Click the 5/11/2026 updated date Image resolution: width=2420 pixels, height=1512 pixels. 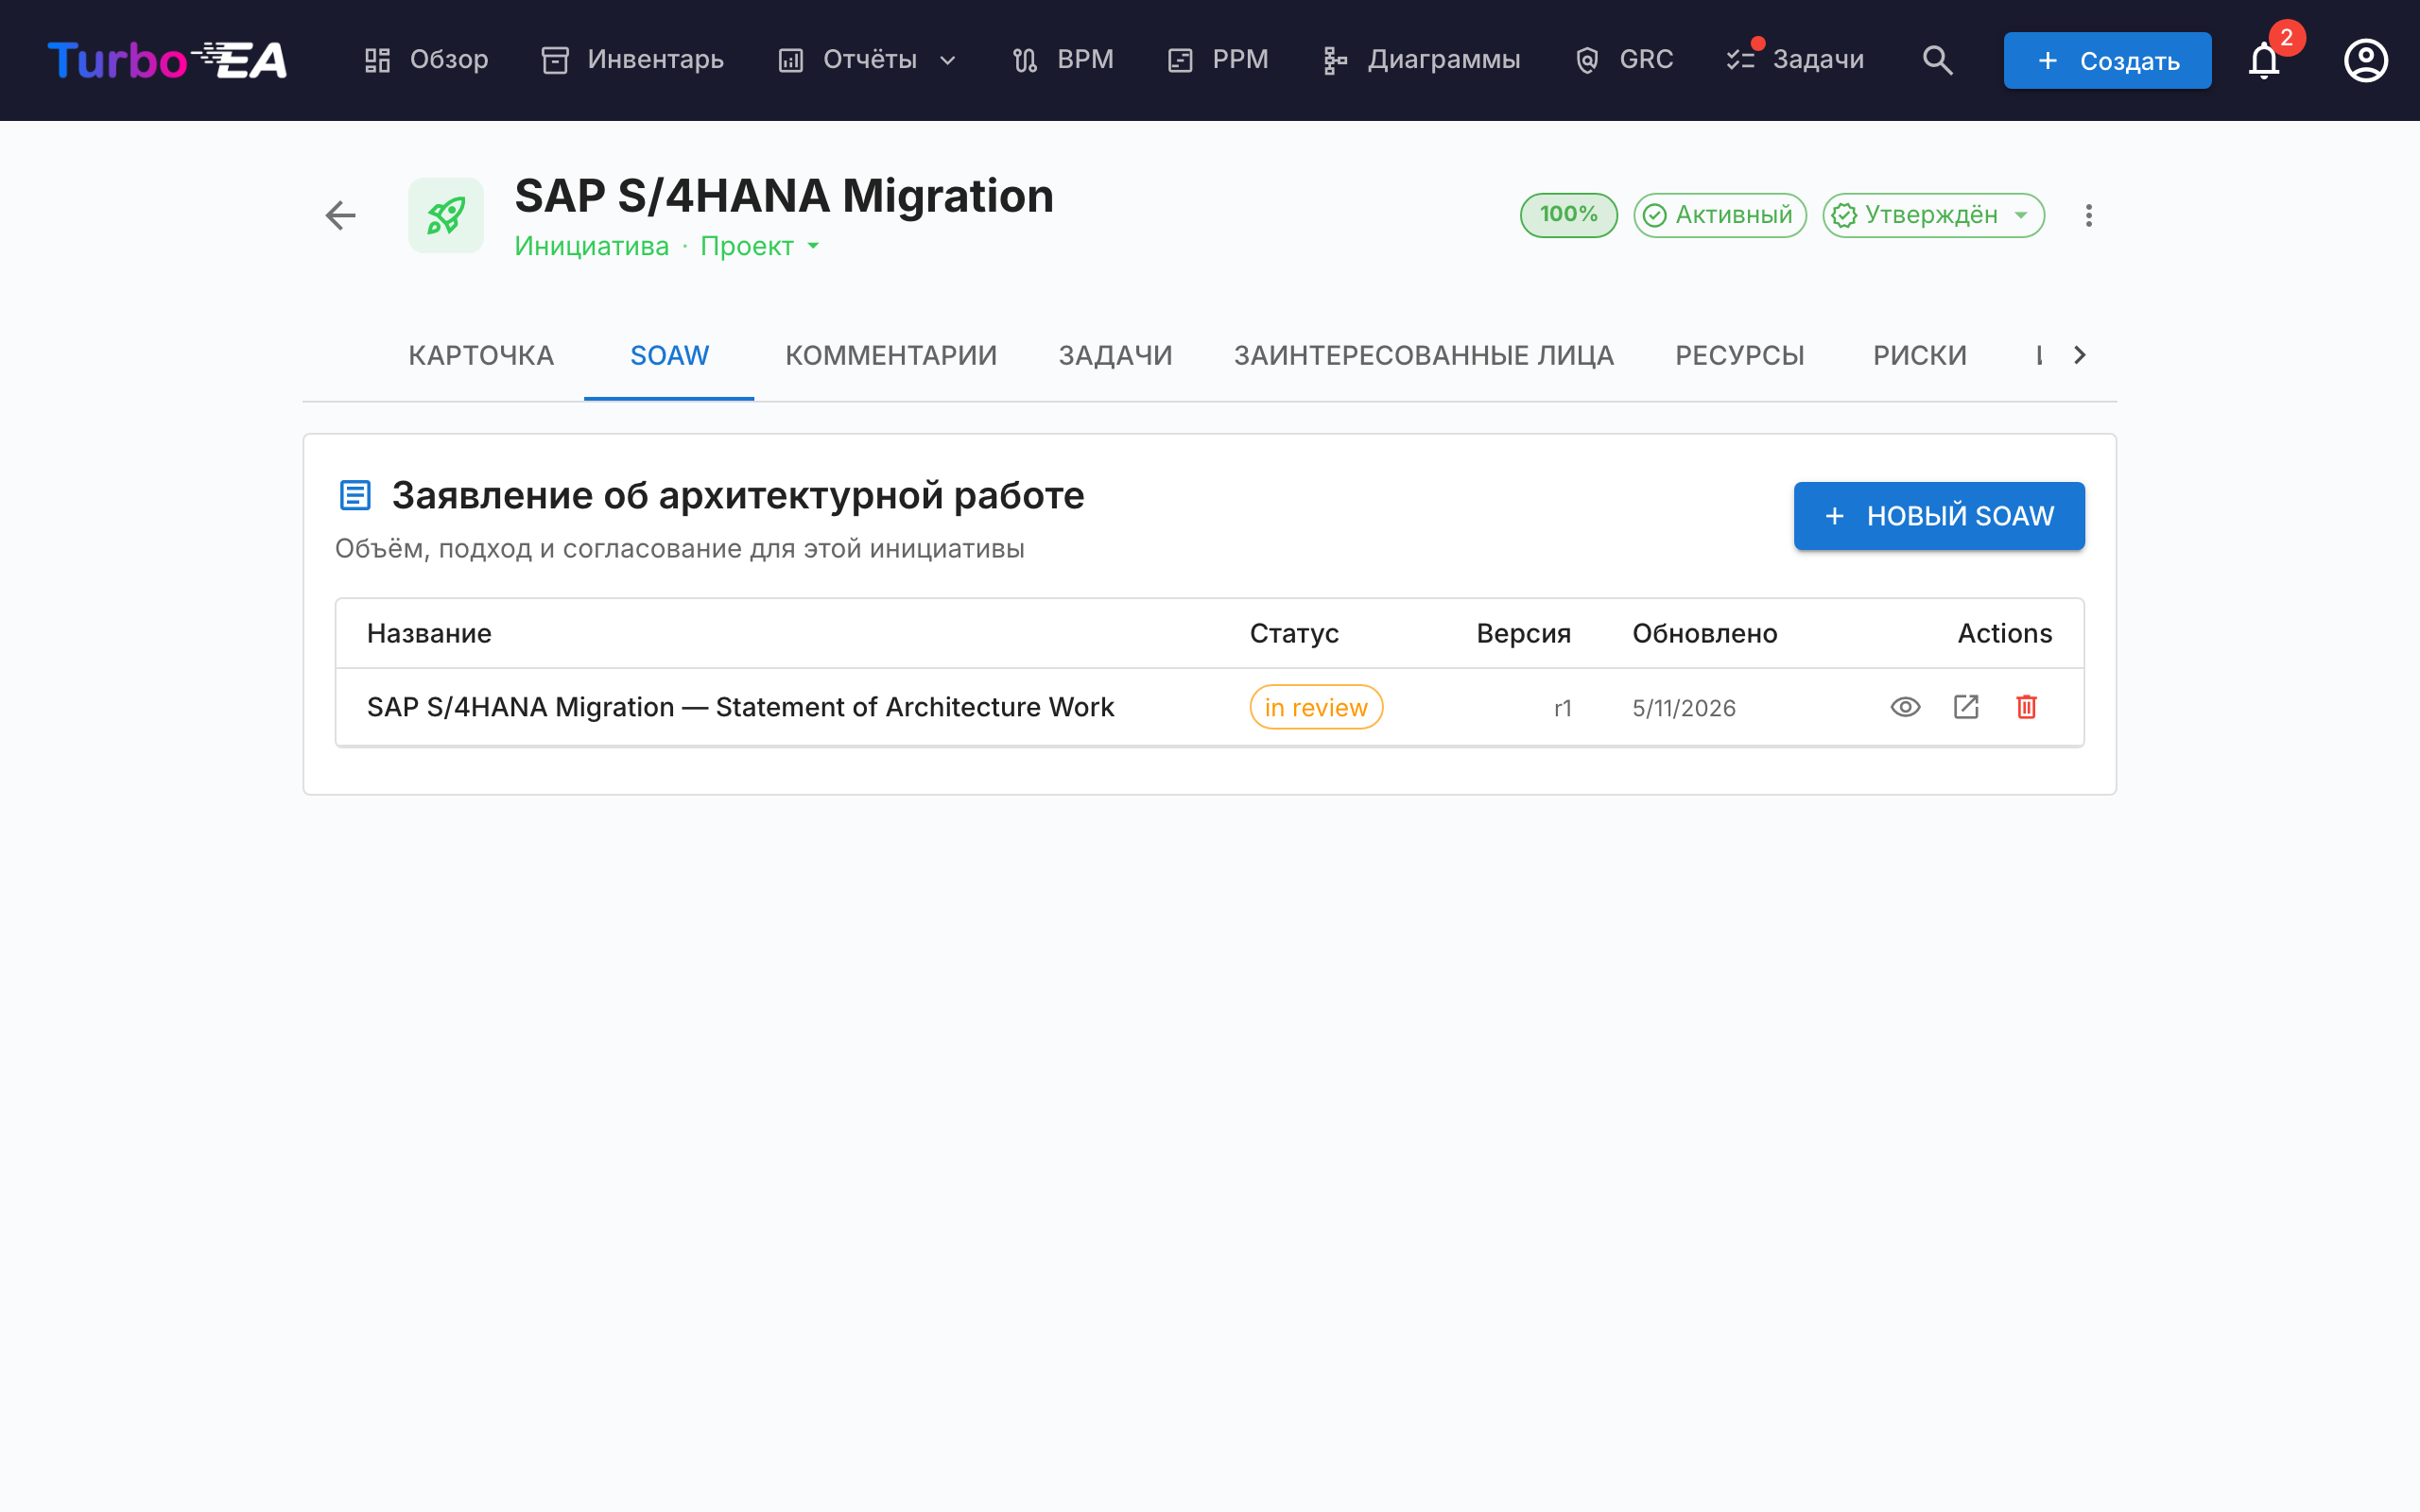pos(1684,708)
